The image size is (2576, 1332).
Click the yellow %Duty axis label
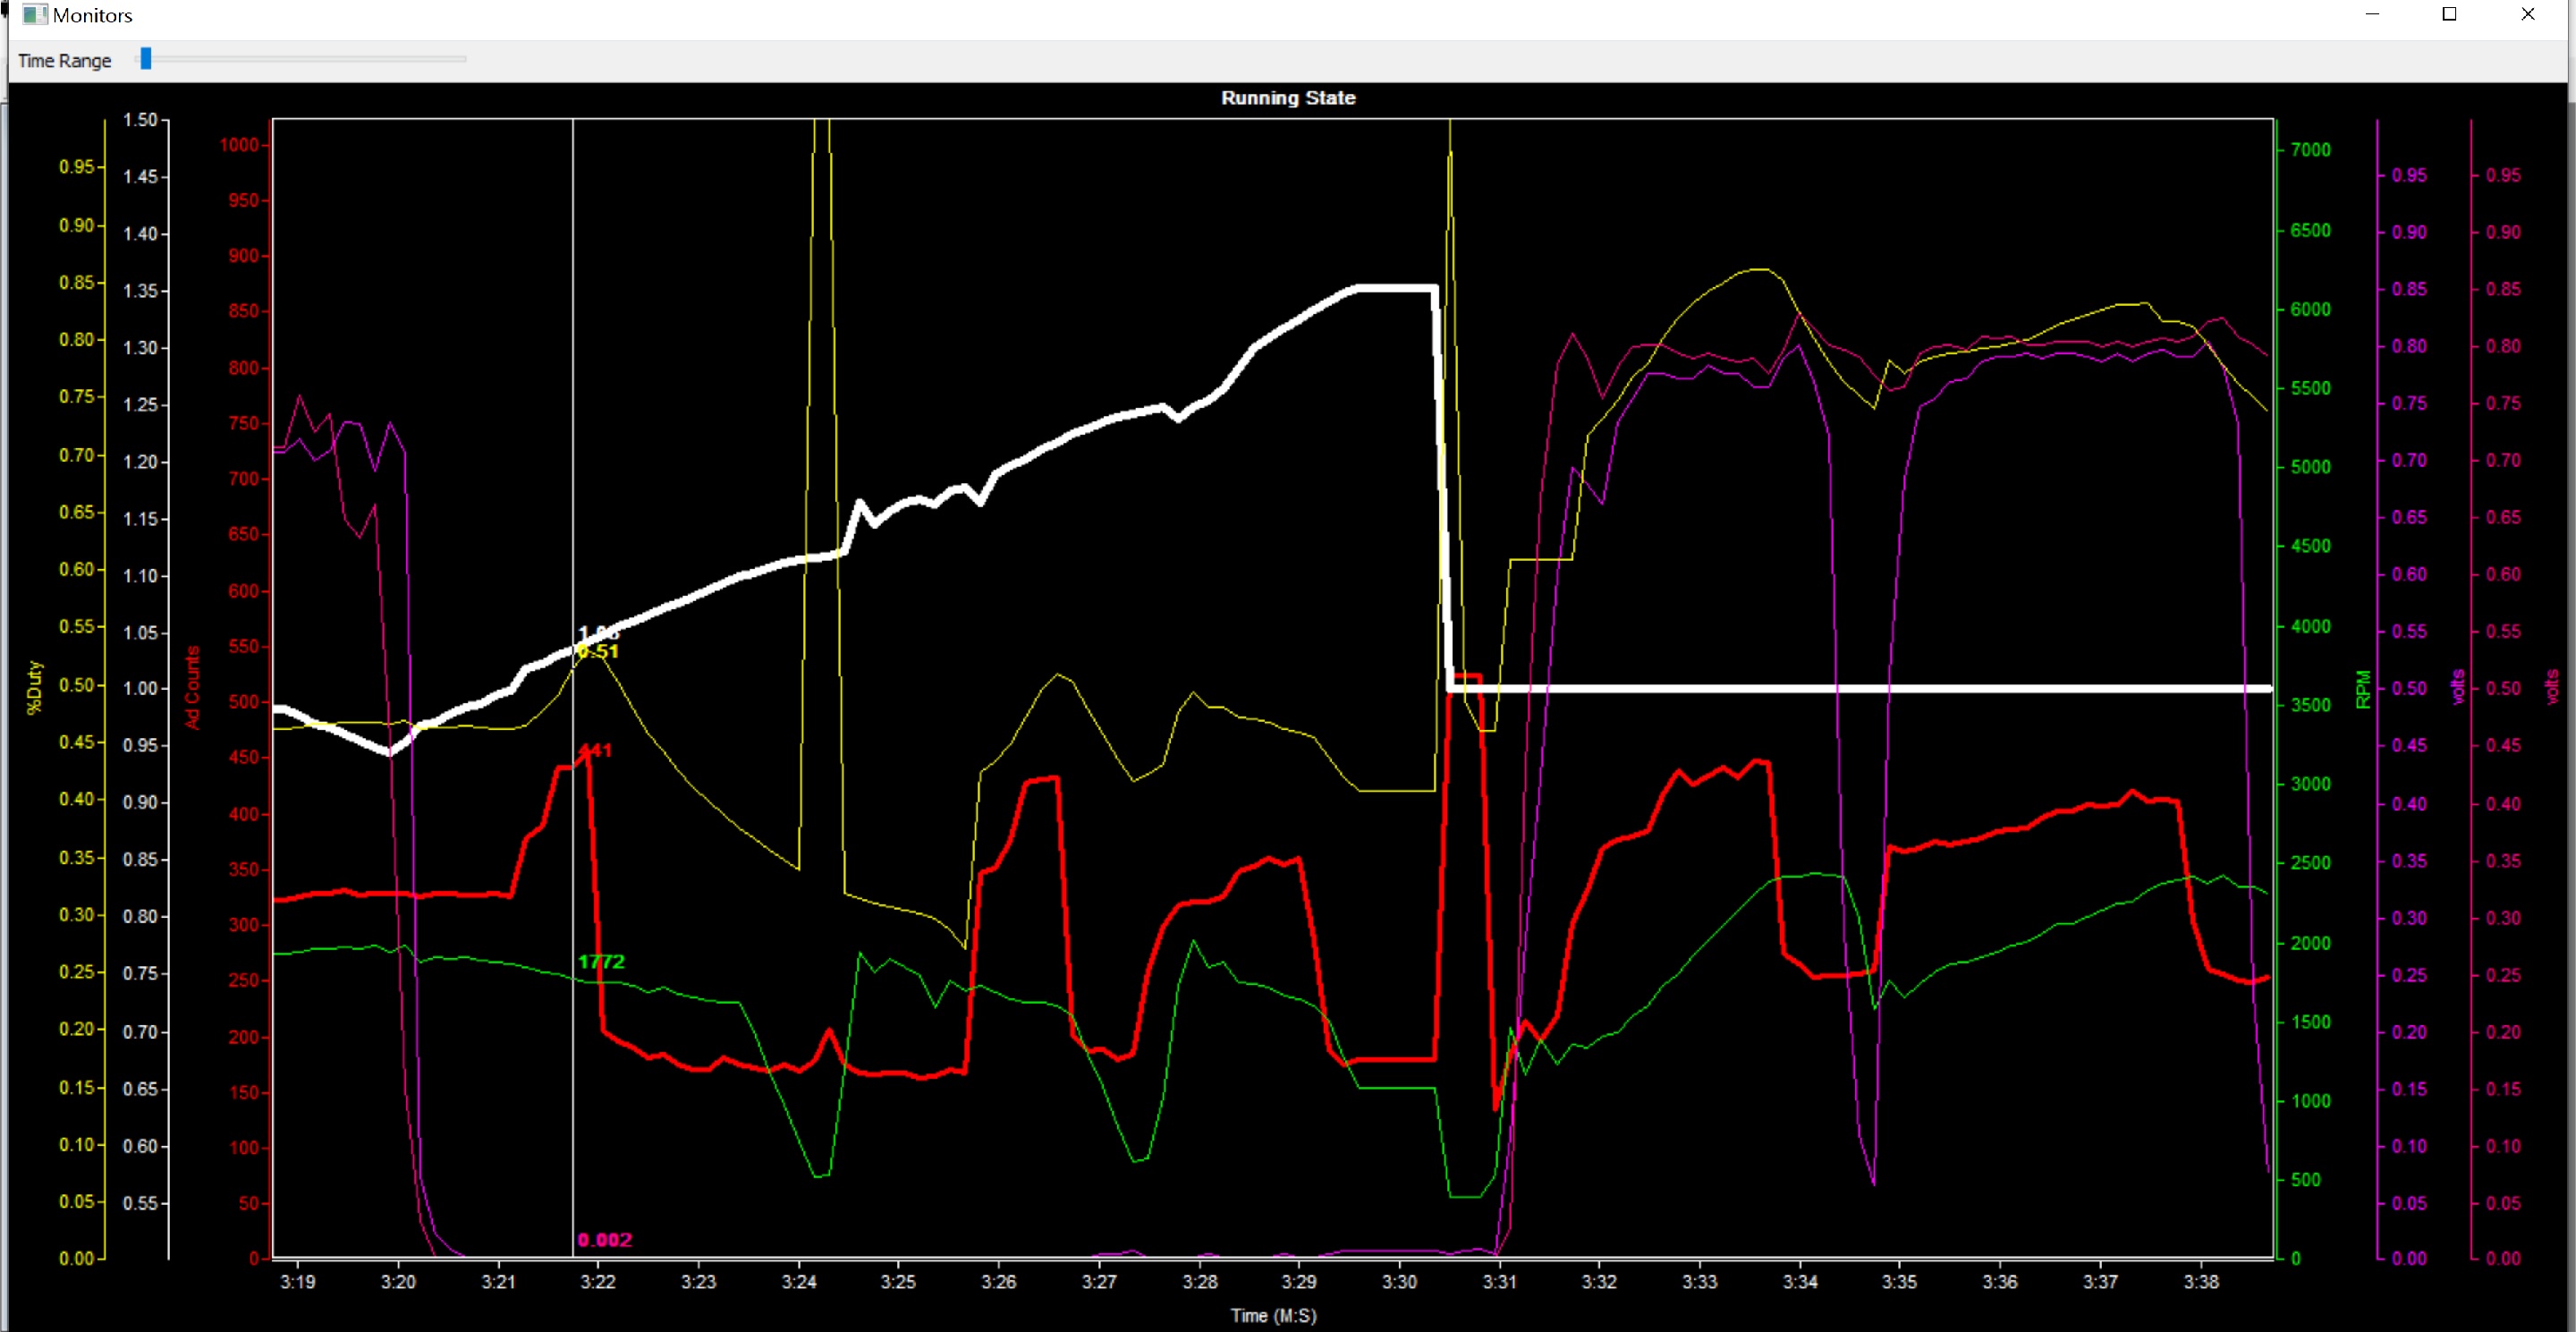(x=34, y=687)
